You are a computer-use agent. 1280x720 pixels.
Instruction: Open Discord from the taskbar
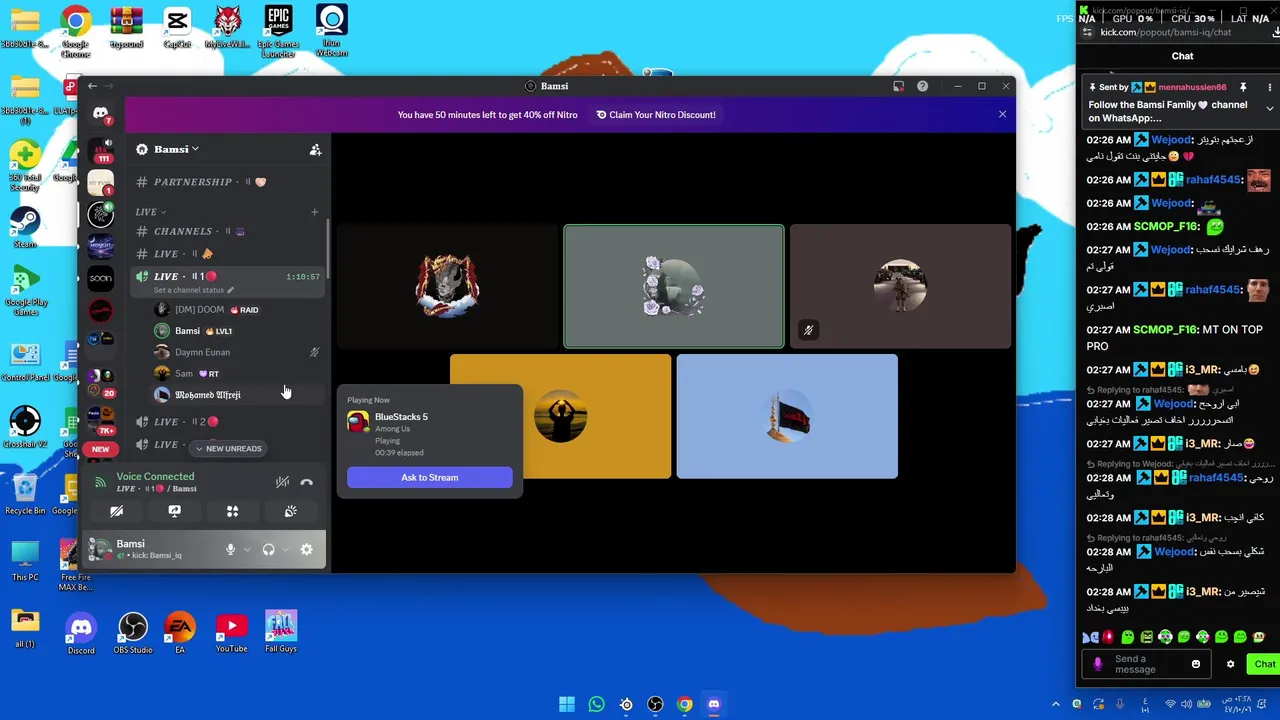(713, 704)
